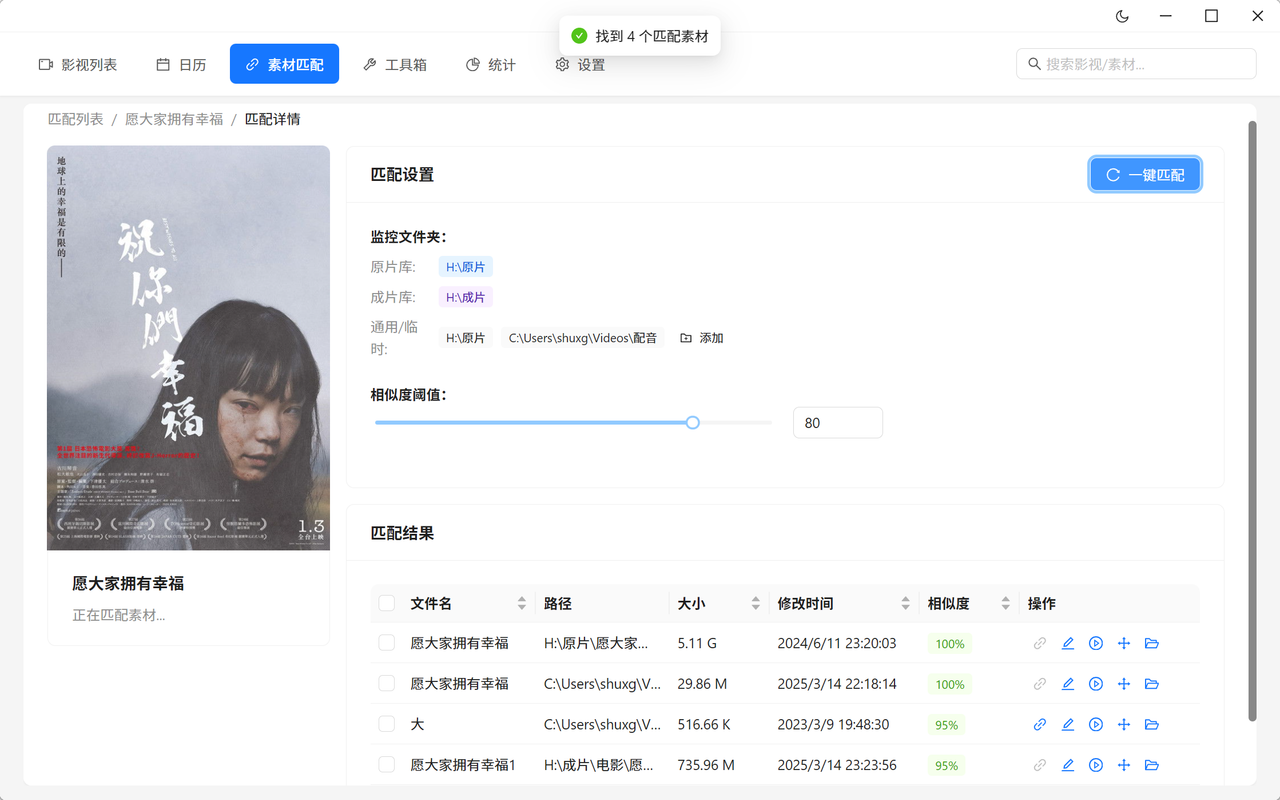1280x800 pixels.
Task: Select the 素材匹配 tab
Action: coord(284,64)
